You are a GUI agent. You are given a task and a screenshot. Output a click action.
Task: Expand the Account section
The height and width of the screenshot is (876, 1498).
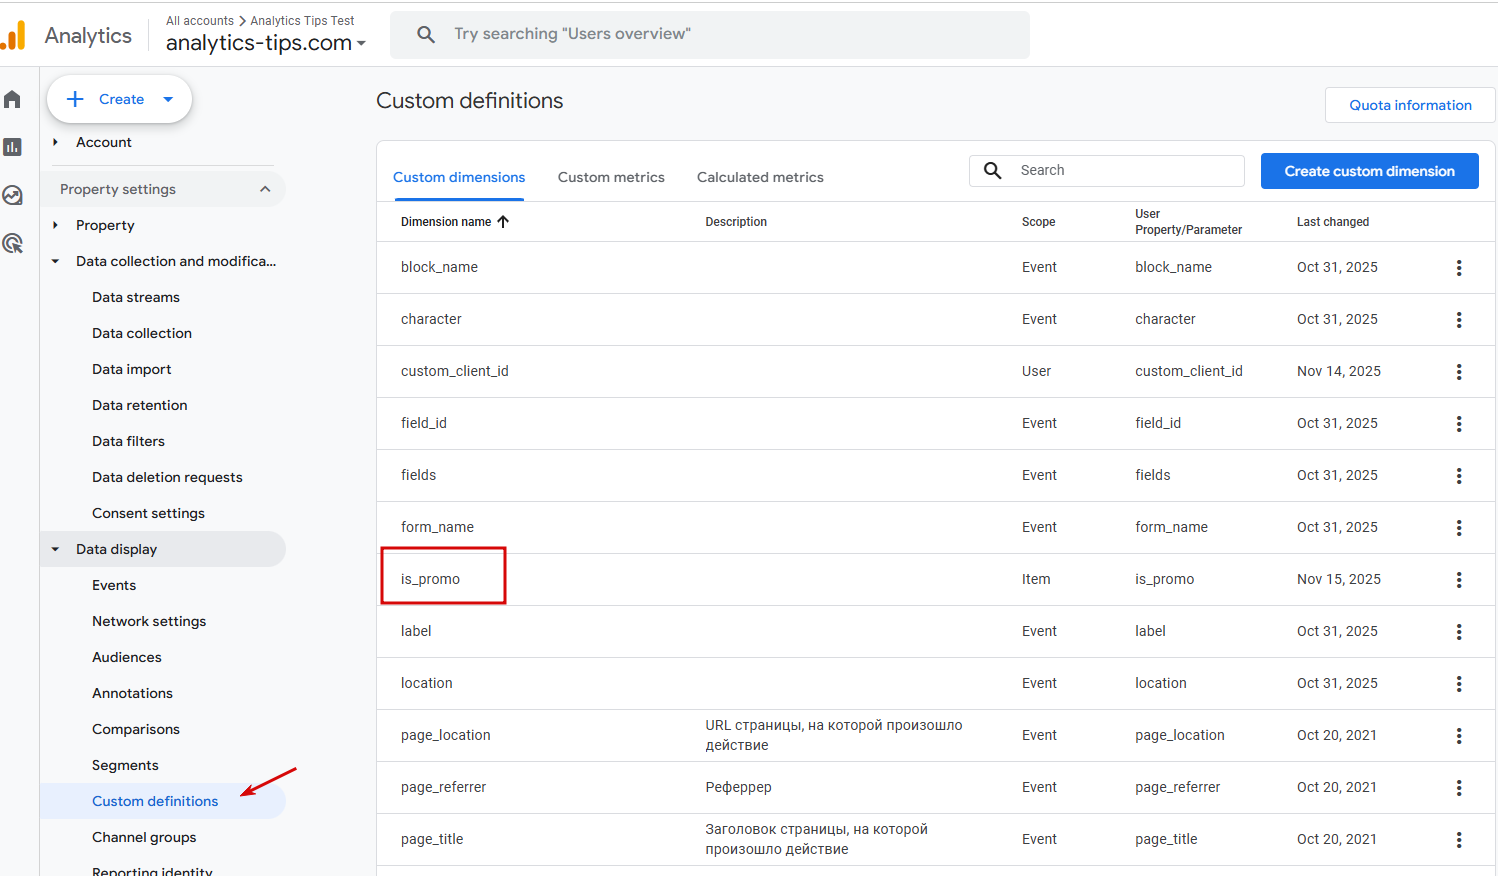tap(55, 142)
